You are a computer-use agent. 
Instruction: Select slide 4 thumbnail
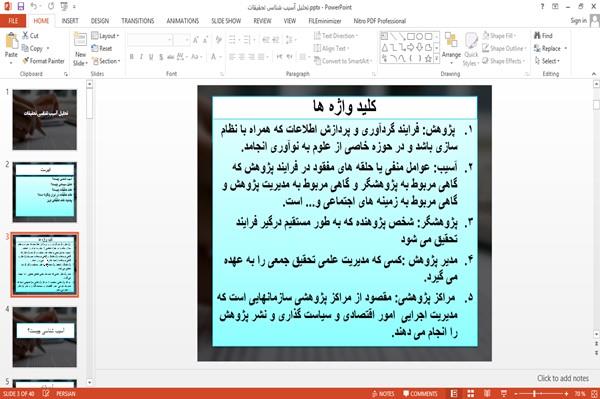coord(44,337)
